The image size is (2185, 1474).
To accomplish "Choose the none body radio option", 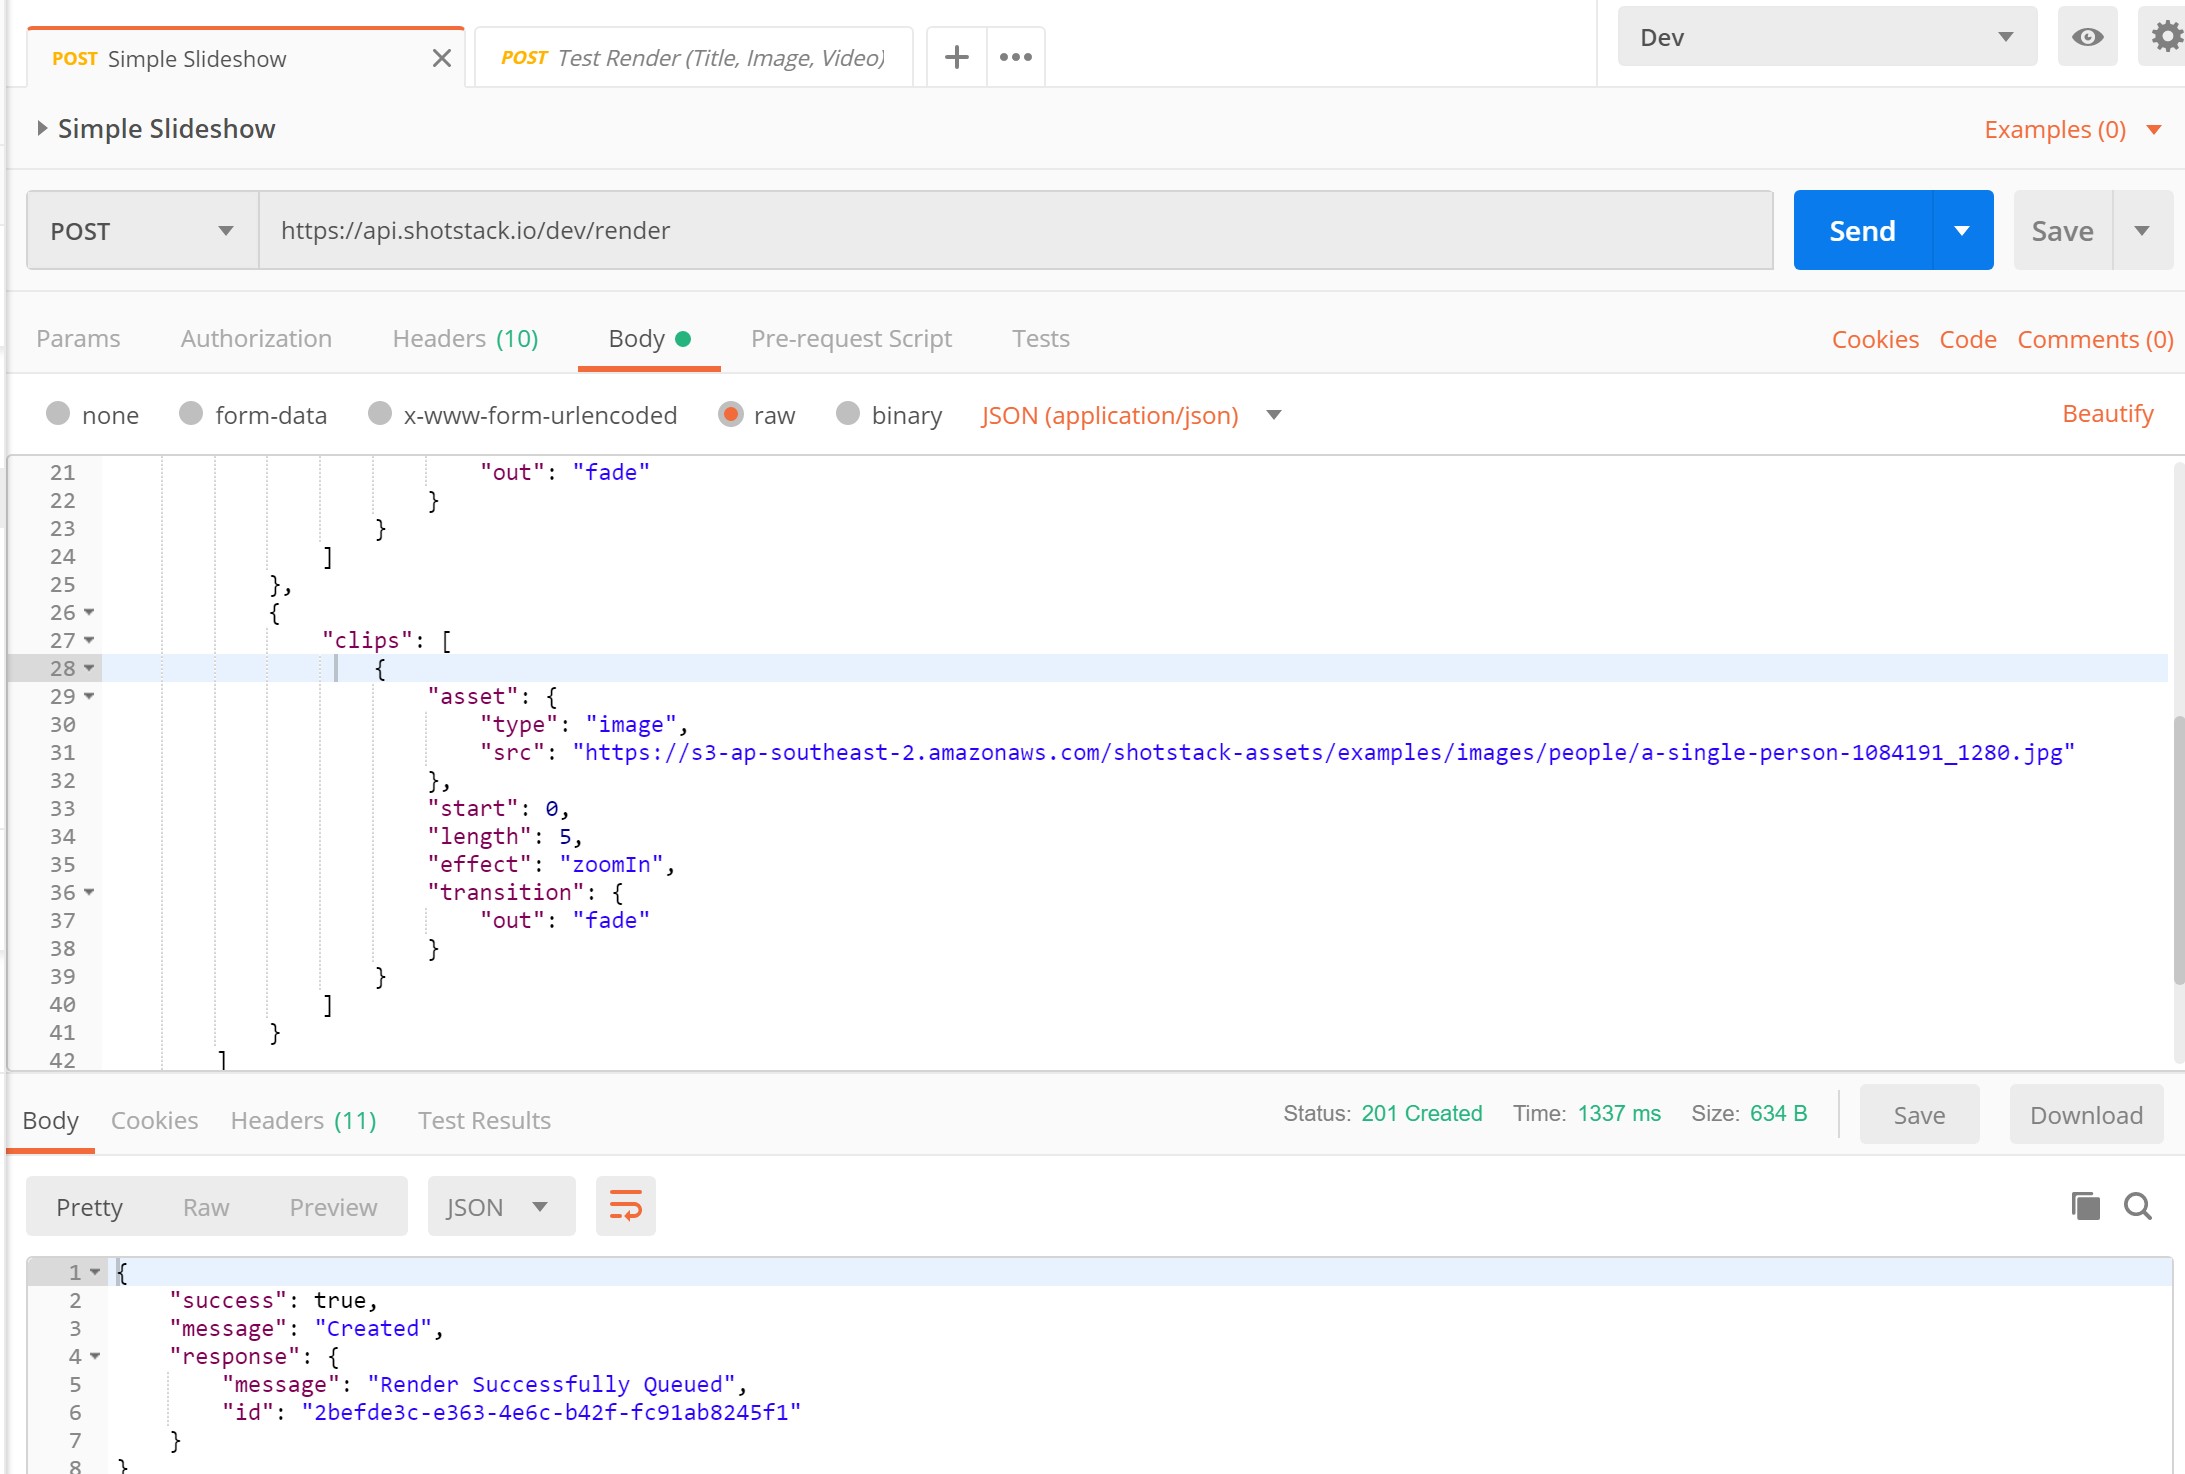I will coord(58,414).
